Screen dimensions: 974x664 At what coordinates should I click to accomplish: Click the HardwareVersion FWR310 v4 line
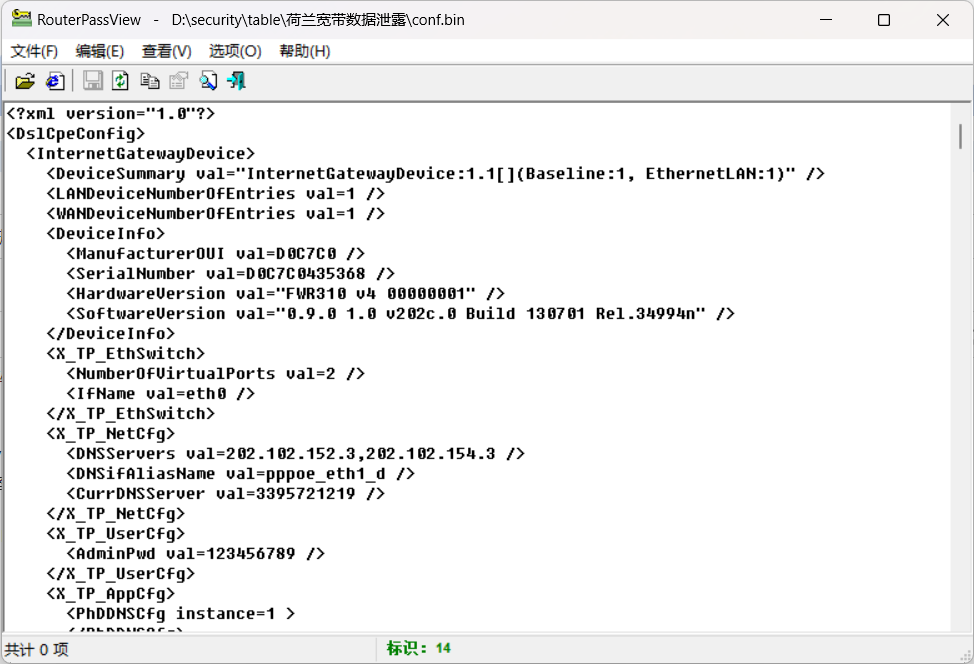click(286, 293)
